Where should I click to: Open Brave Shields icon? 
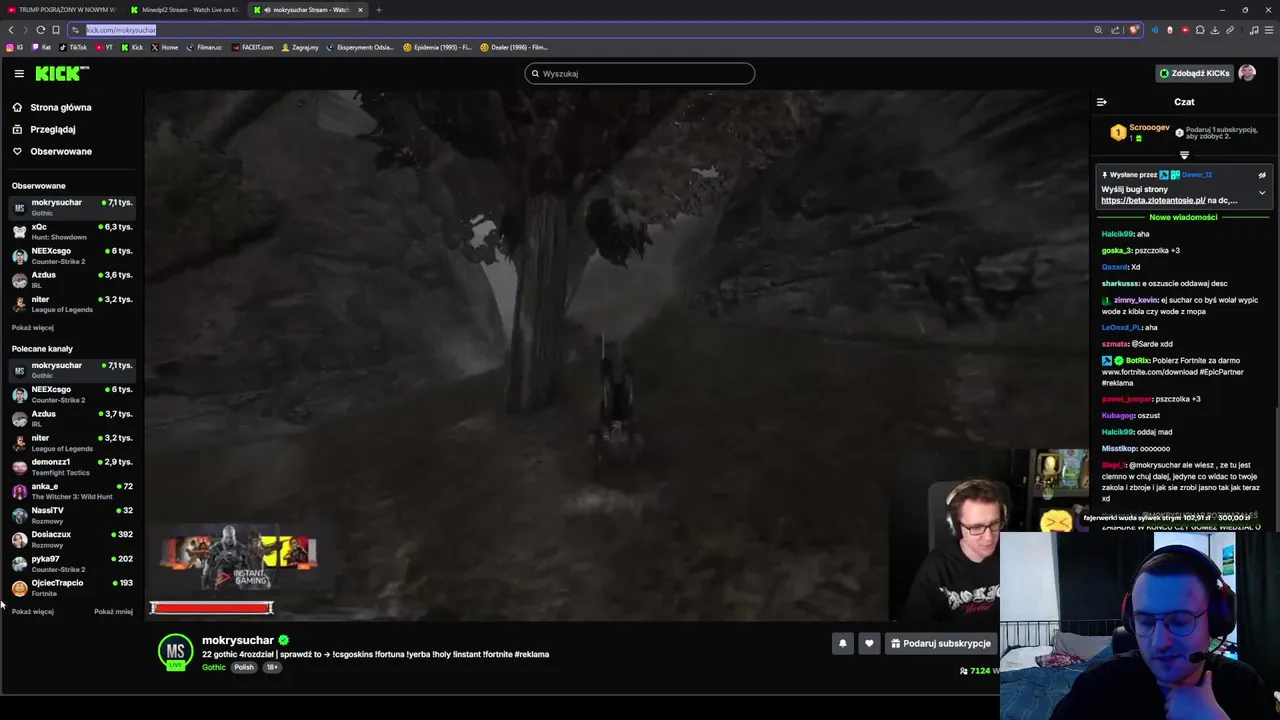tap(1133, 30)
